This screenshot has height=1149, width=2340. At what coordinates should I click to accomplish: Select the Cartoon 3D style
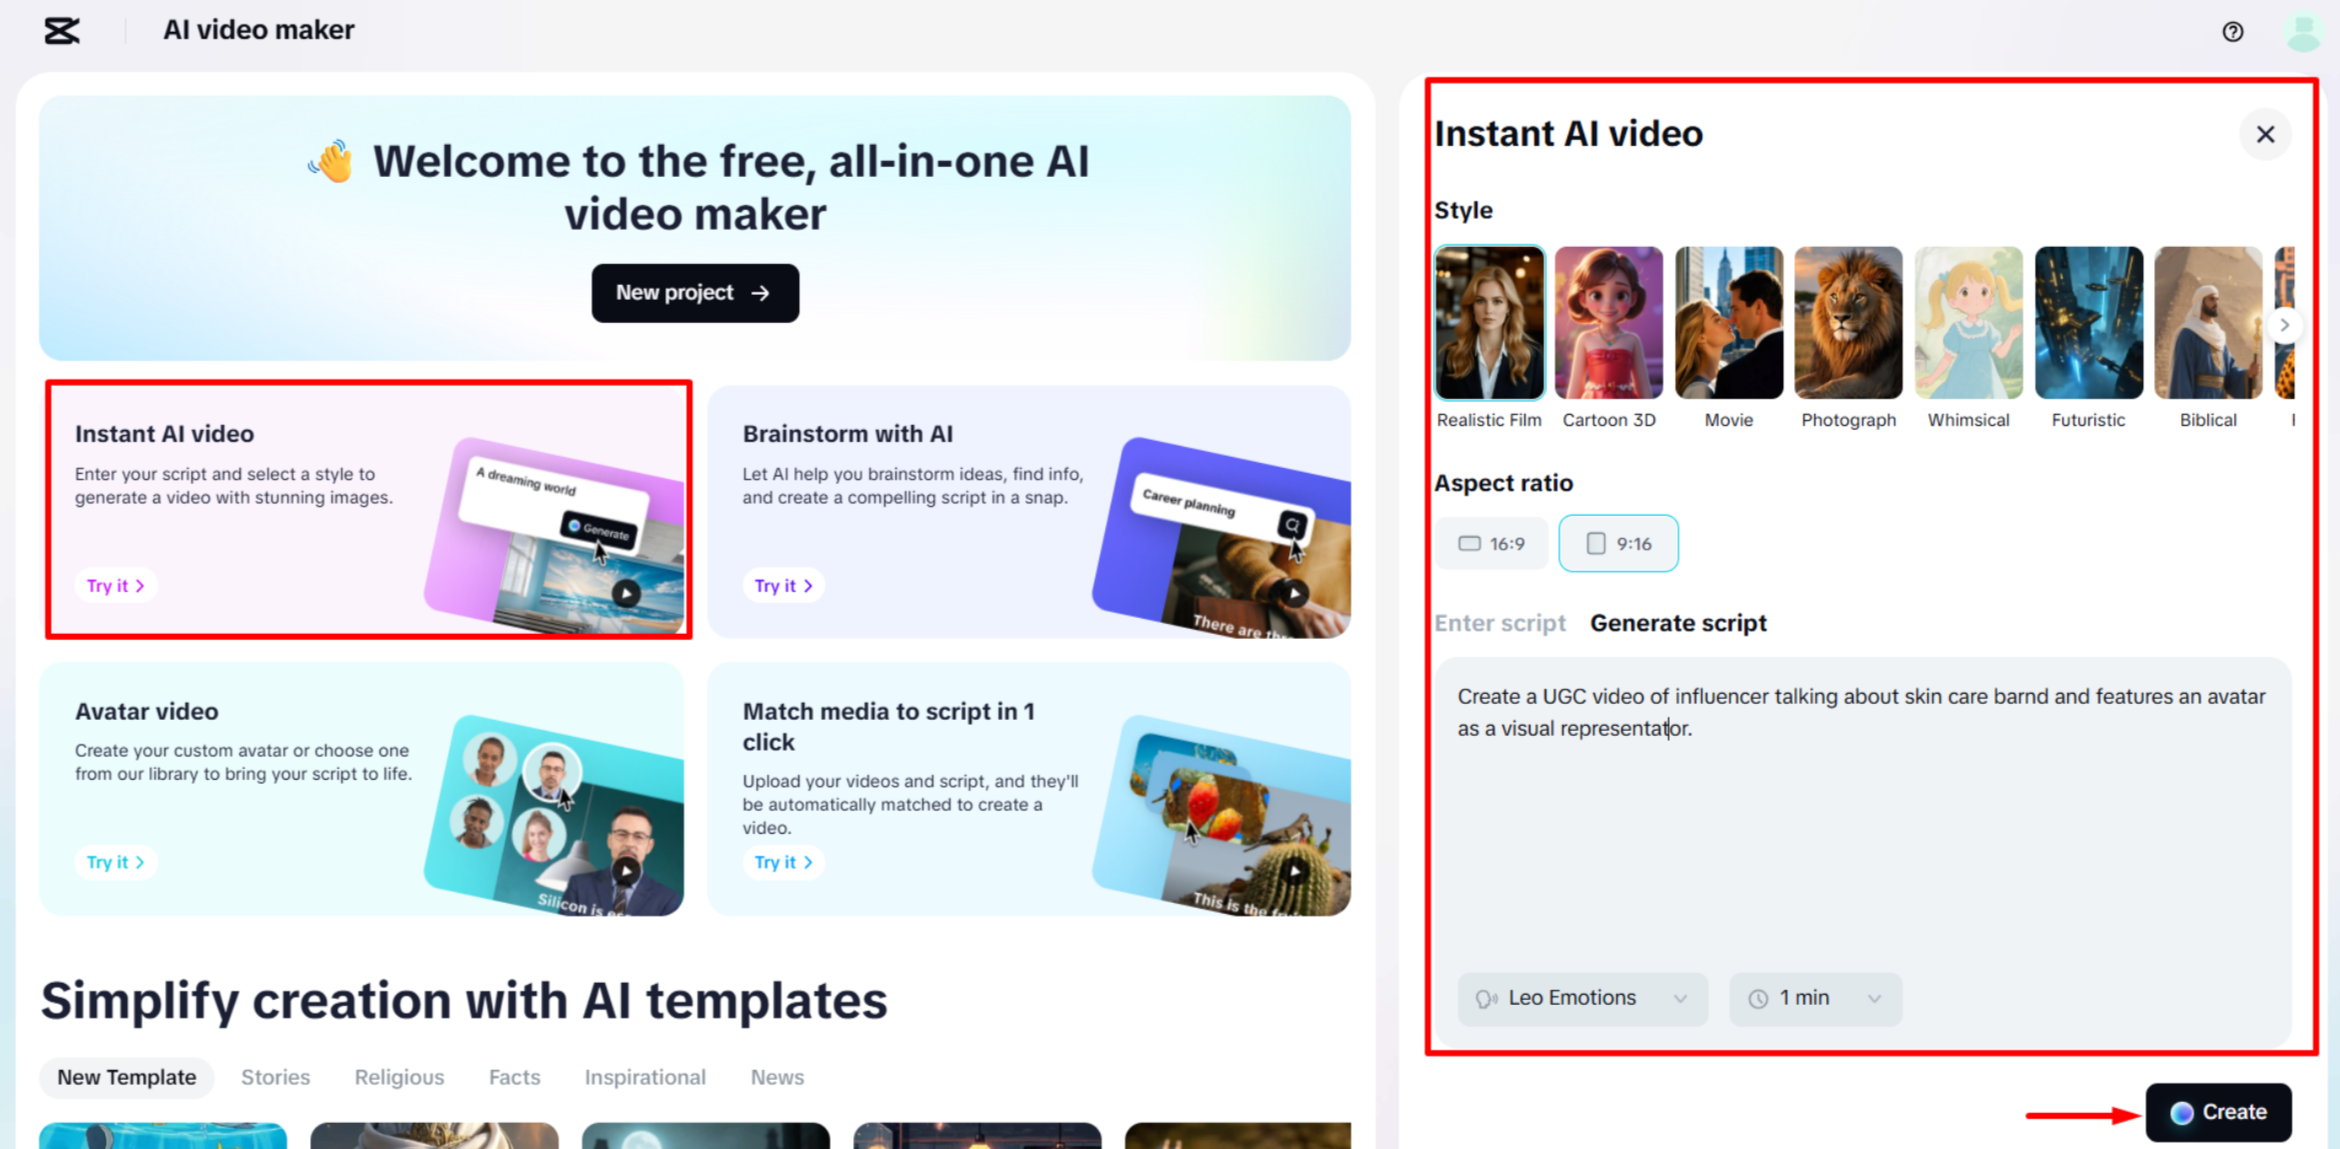(1609, 322)
